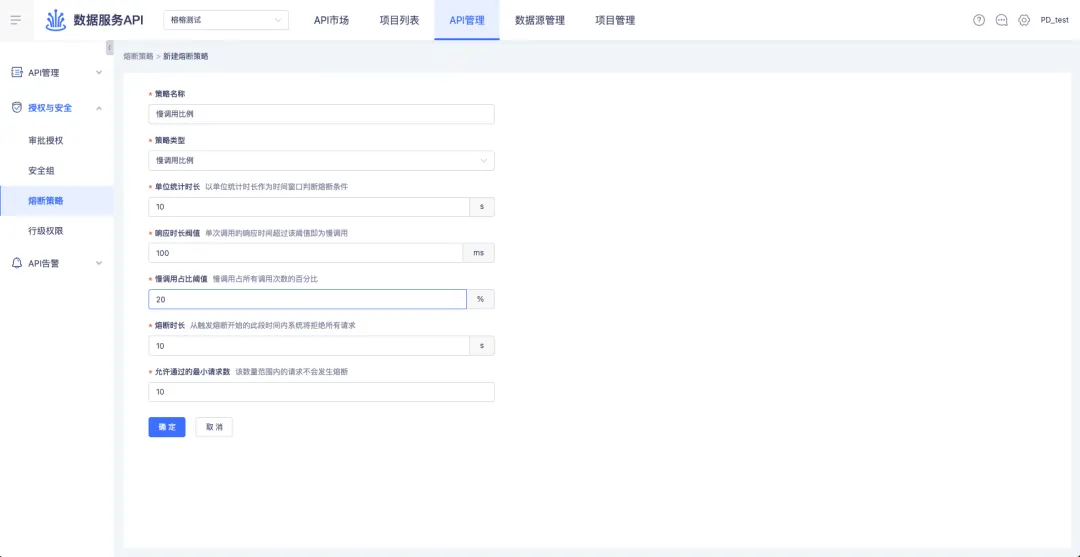Open the 策略类型 dropdown
Screen dimensions: 1080x557
coord(321,160)
